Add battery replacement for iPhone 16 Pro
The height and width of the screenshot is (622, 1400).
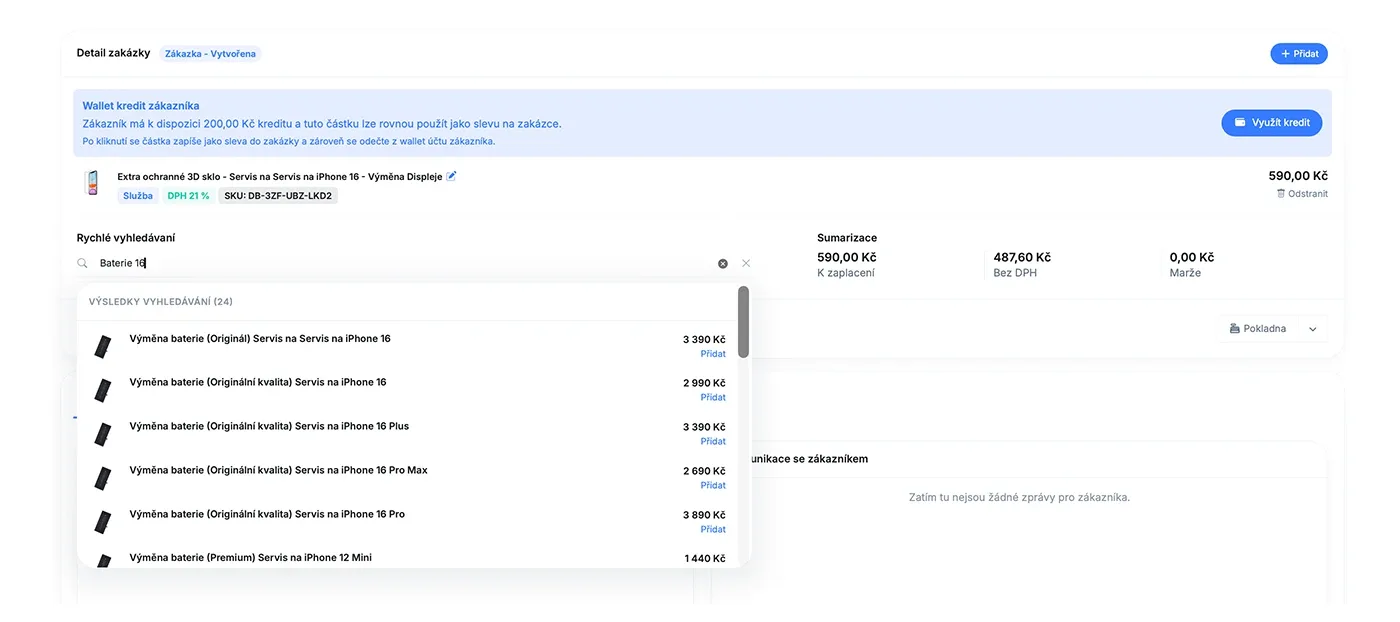coord(713,530)
